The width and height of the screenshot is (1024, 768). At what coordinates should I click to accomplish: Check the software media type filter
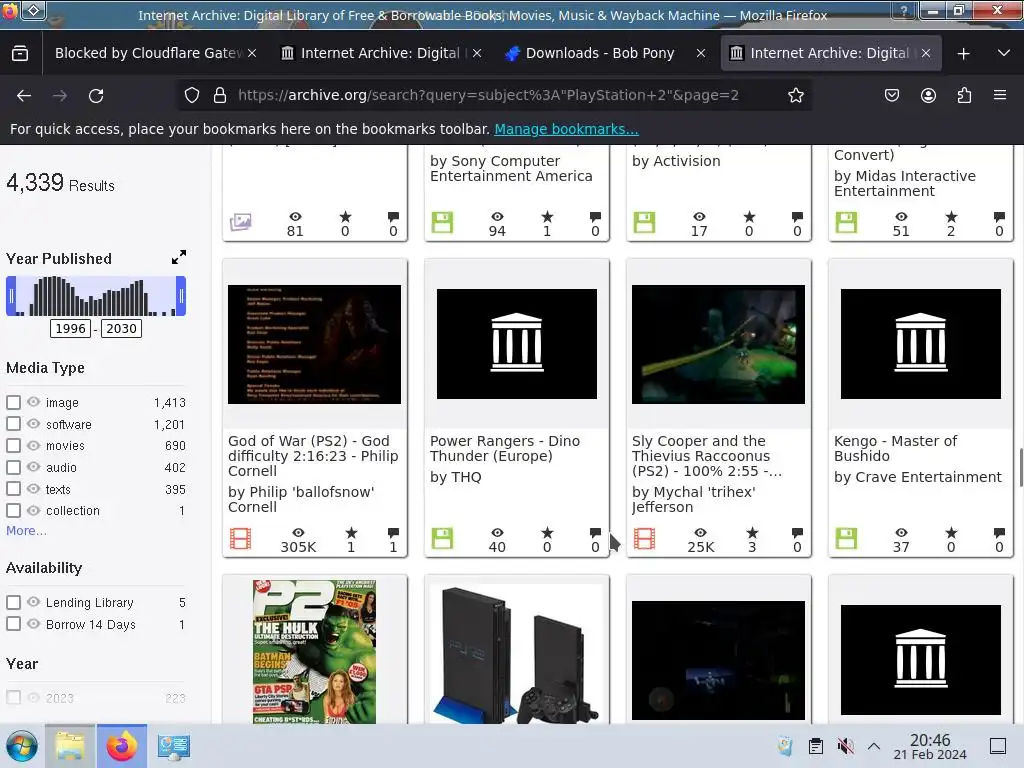[x=13, y=424]
